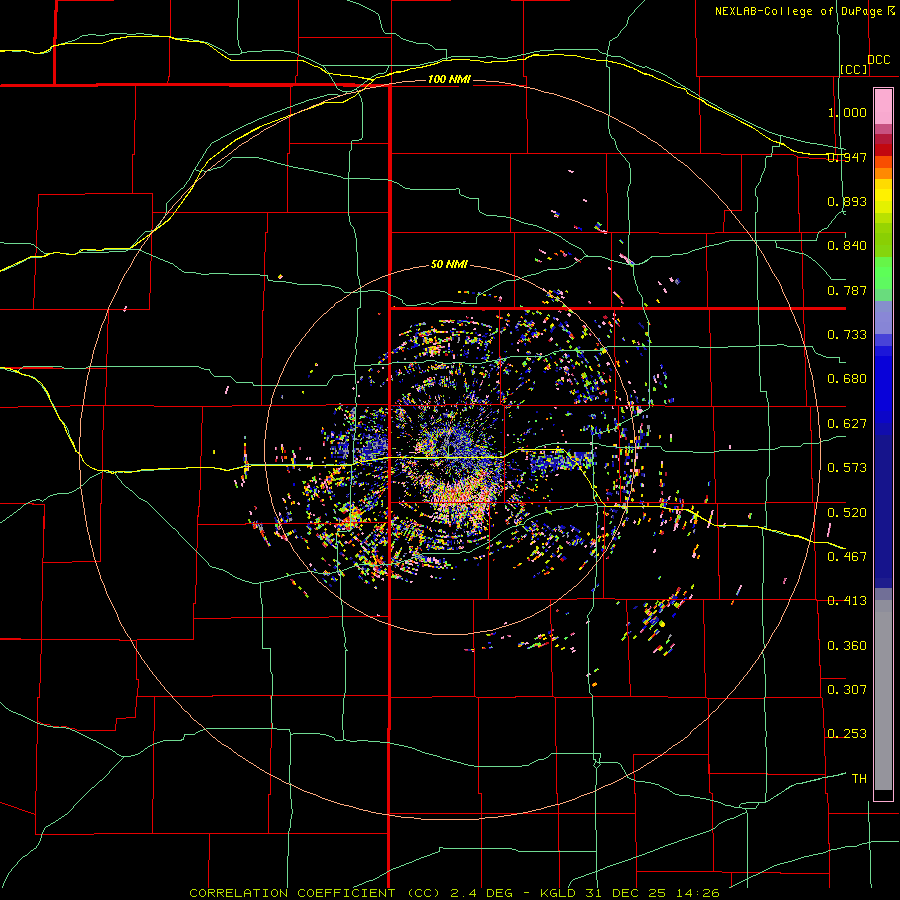Click the red segment of the color bar
900x900 pixels.
(x=883, y=149)
